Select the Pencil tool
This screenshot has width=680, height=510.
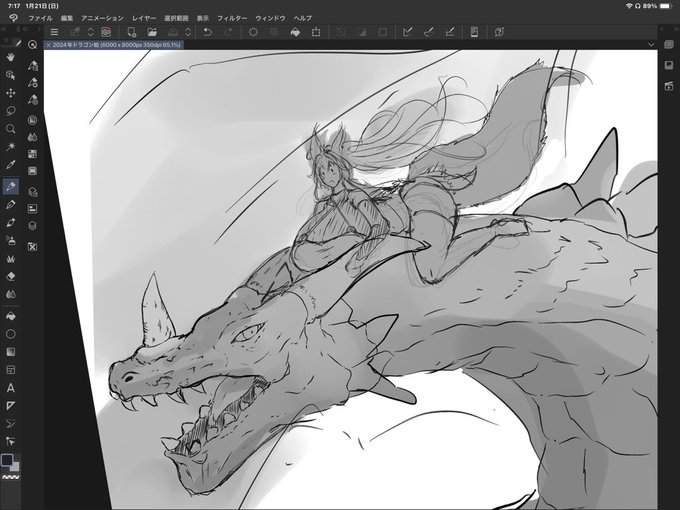coord(11,205)
